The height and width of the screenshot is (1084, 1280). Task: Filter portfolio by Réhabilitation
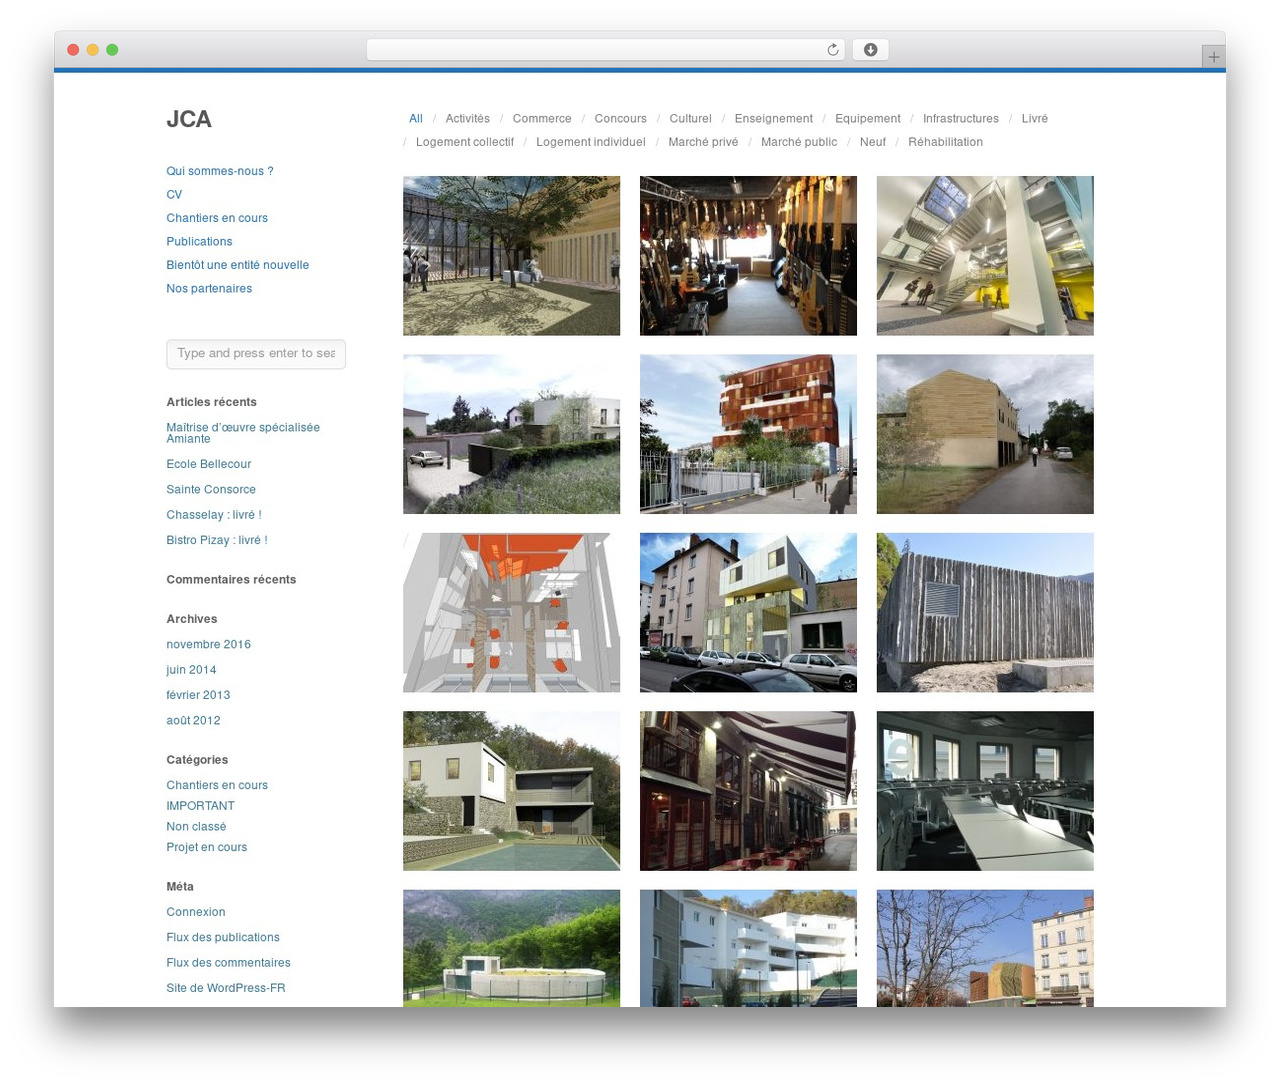(945, 142)
